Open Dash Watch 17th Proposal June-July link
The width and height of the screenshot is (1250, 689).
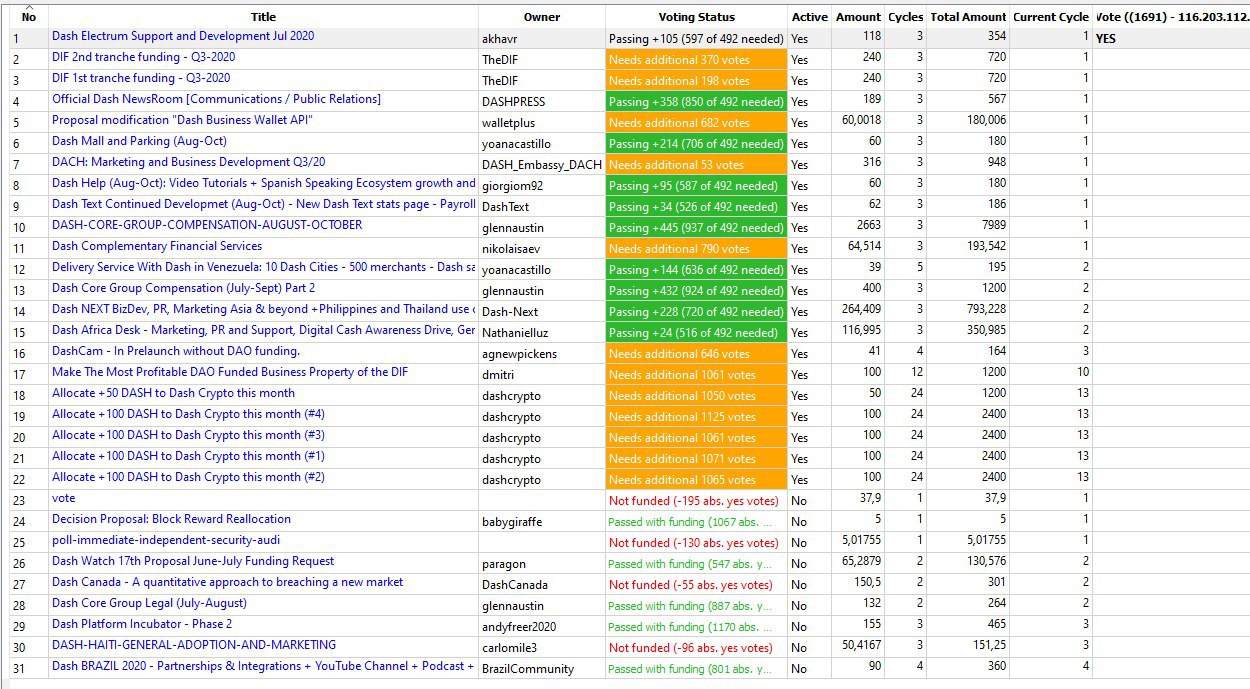point(193,561)
